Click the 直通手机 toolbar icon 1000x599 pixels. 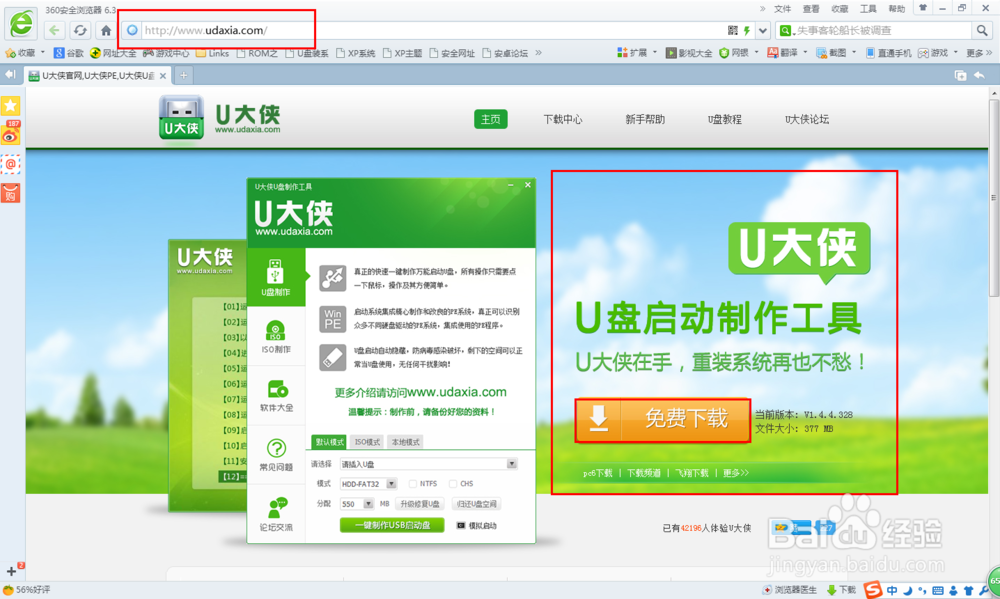point(888,53)
